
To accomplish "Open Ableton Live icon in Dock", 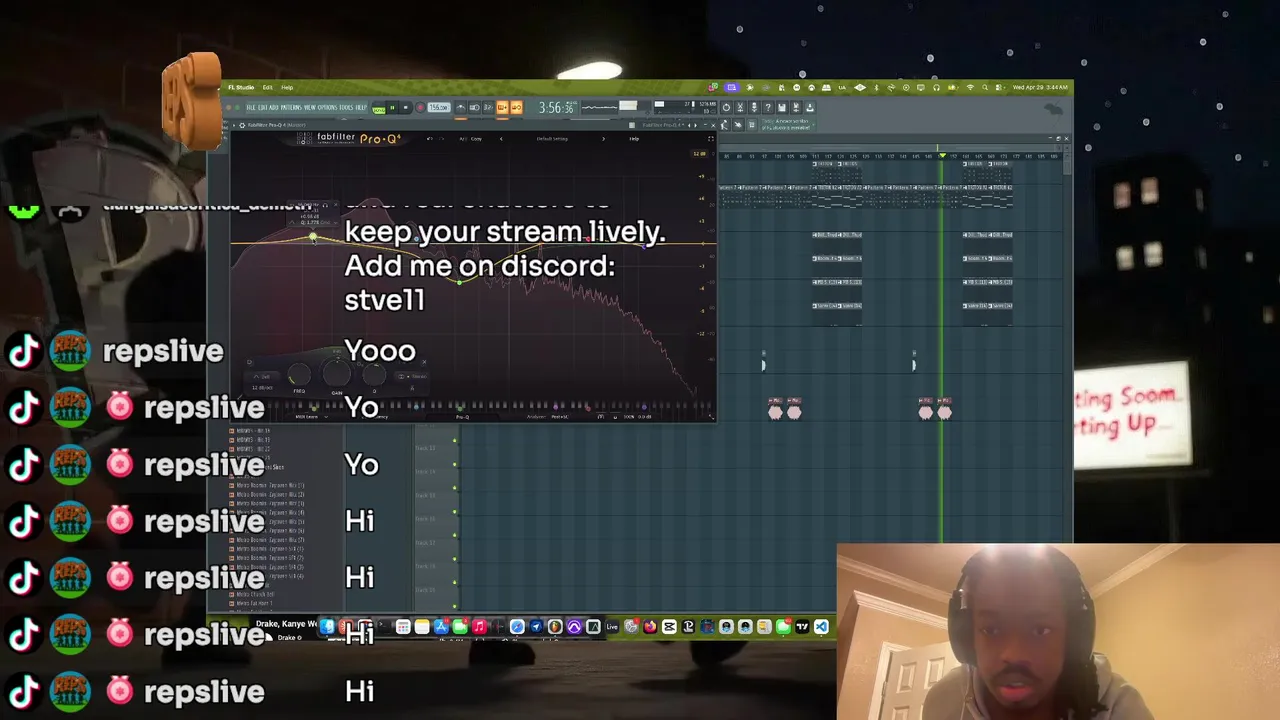I will pos(612,627).
